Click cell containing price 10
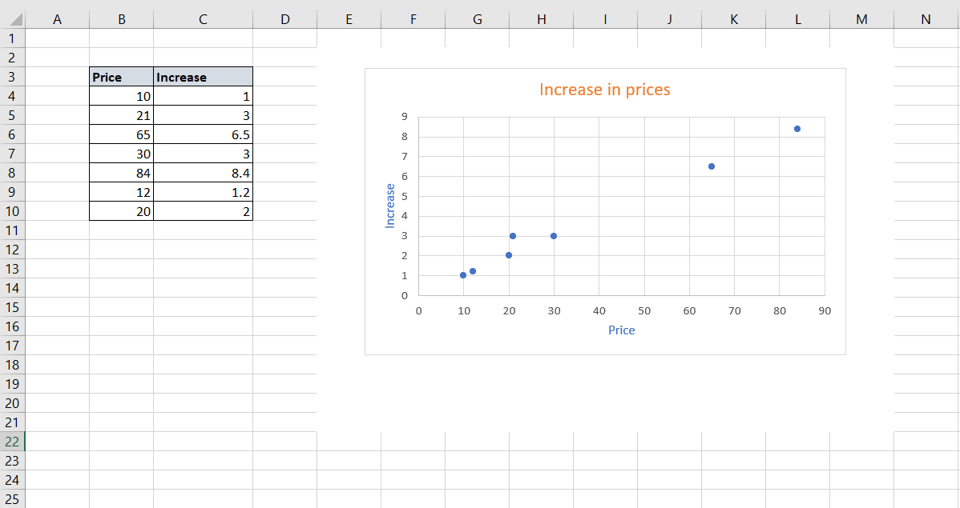 [121, 96]
